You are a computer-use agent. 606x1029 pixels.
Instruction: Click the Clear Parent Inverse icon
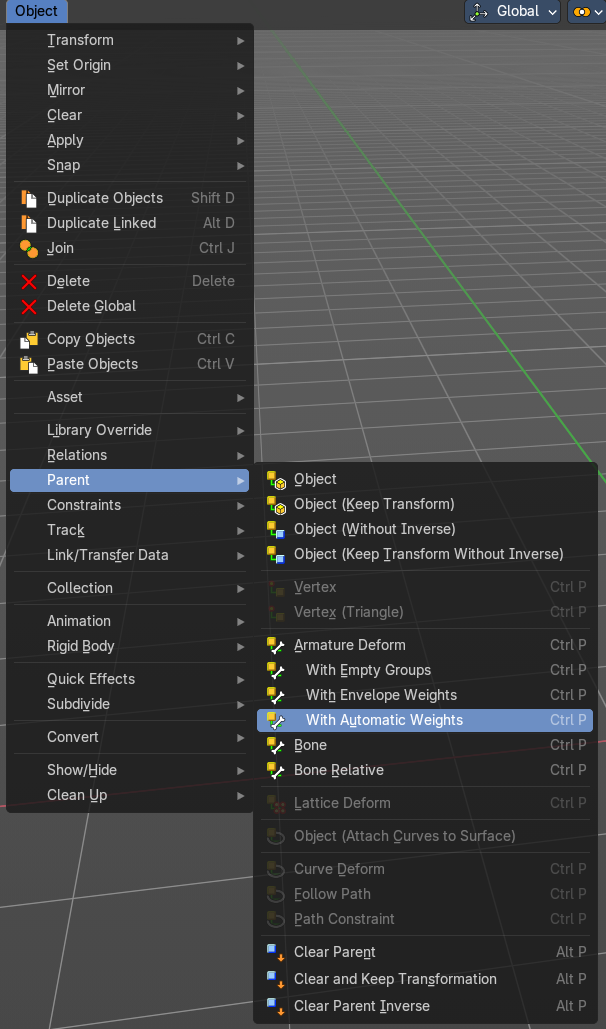point(276,1006)
